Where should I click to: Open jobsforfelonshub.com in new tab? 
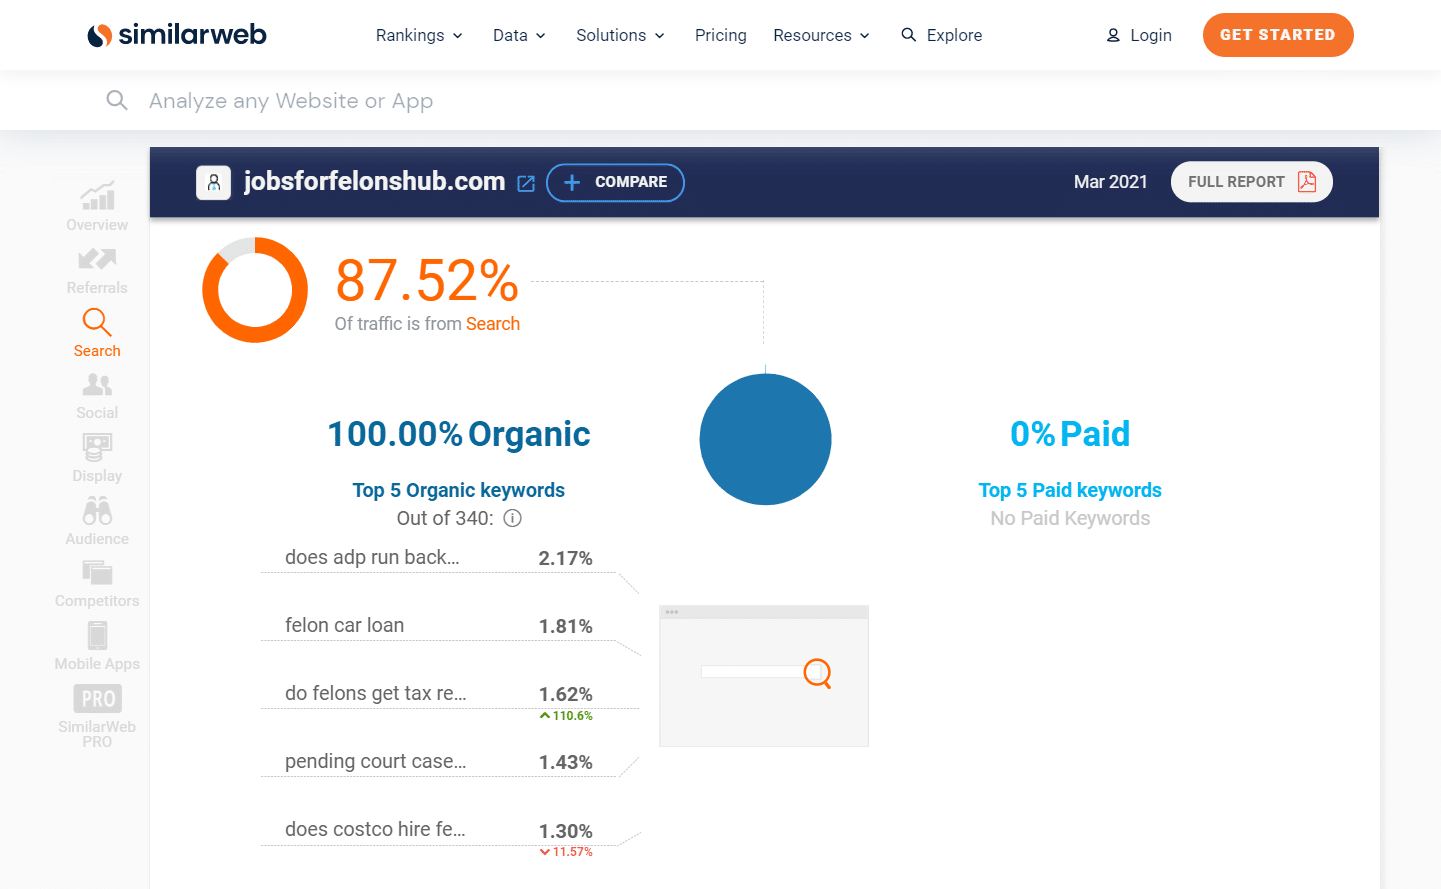coord(525,182)
